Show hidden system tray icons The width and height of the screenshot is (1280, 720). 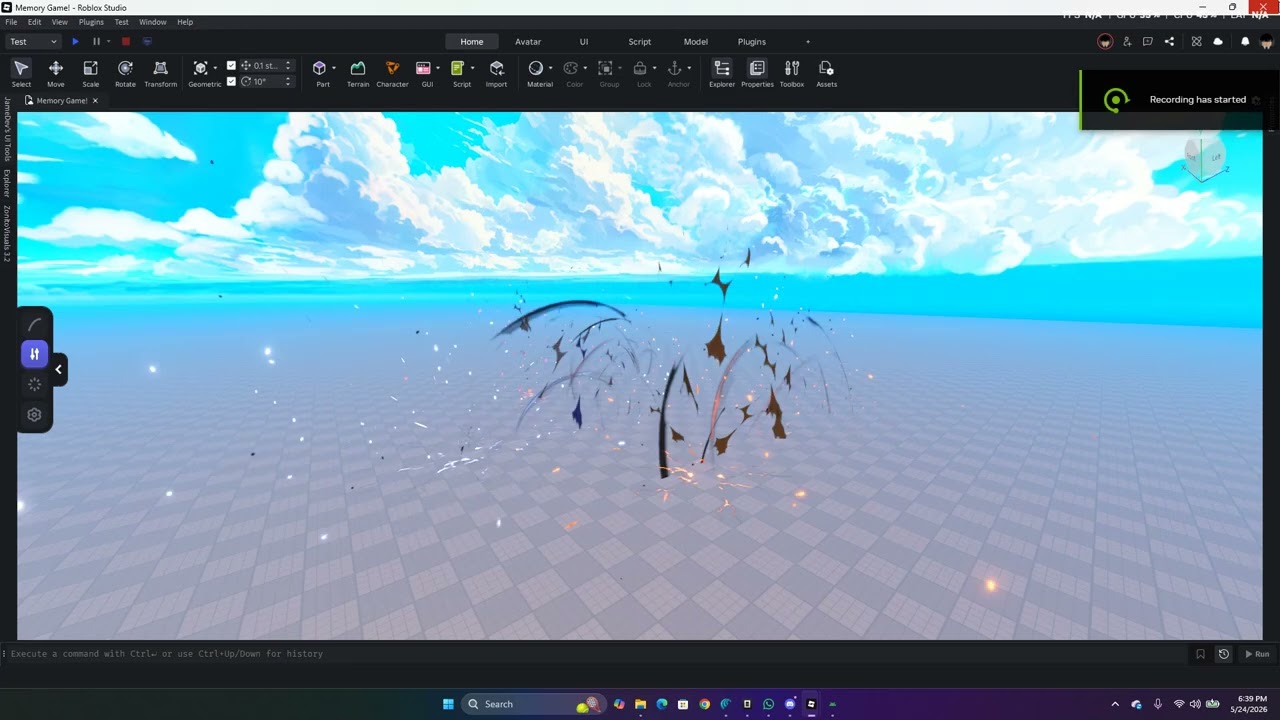1115,704
